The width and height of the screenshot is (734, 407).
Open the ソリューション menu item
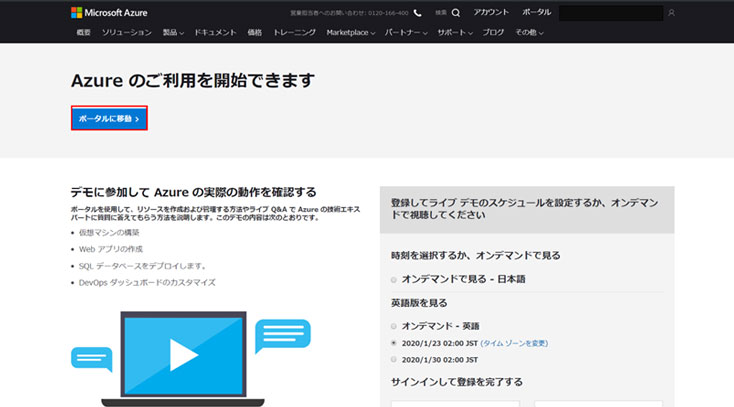pos(127,32)
